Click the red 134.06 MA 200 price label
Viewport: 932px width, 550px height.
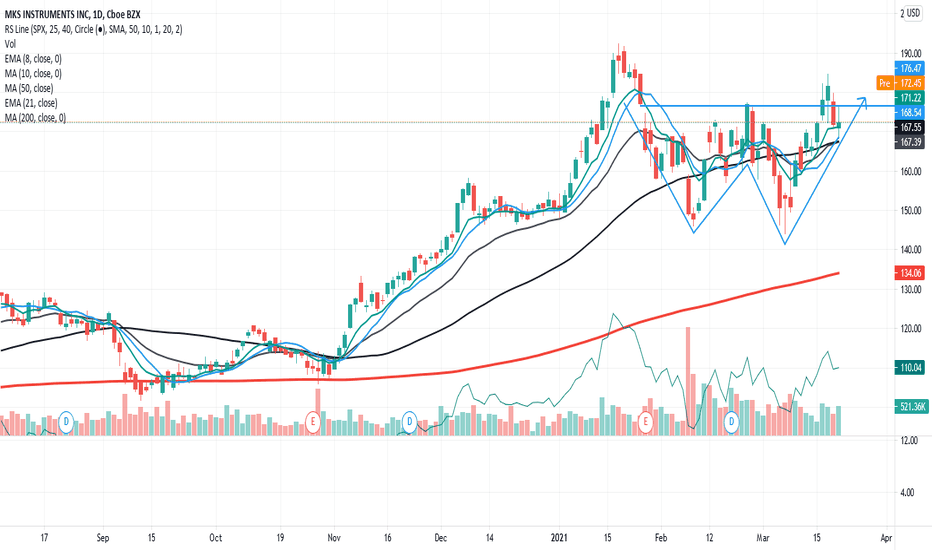909,273
